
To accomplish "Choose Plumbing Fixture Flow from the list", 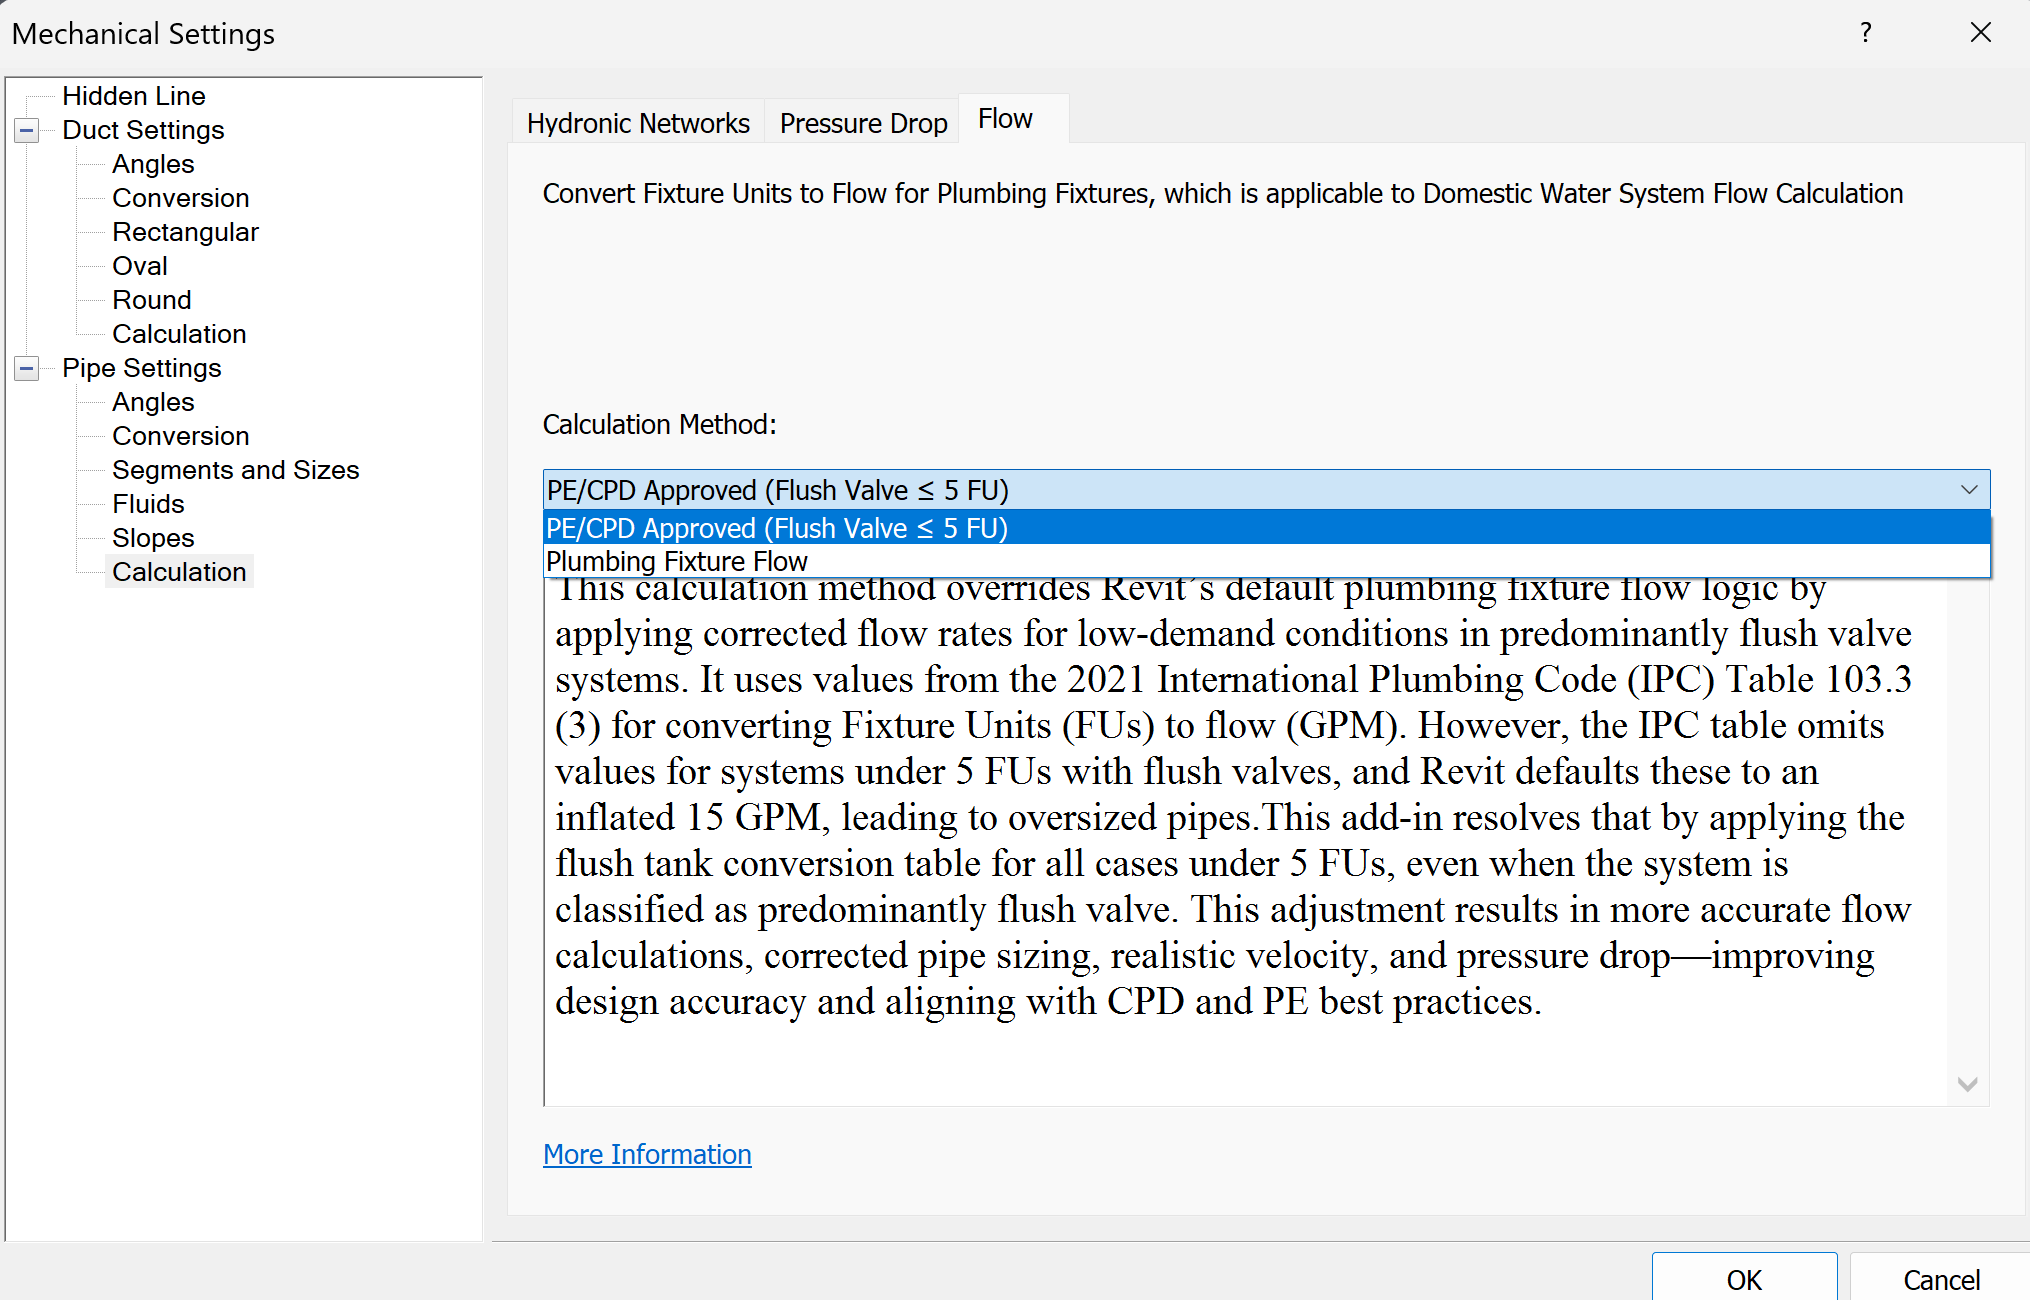I will pos(1266,561).
